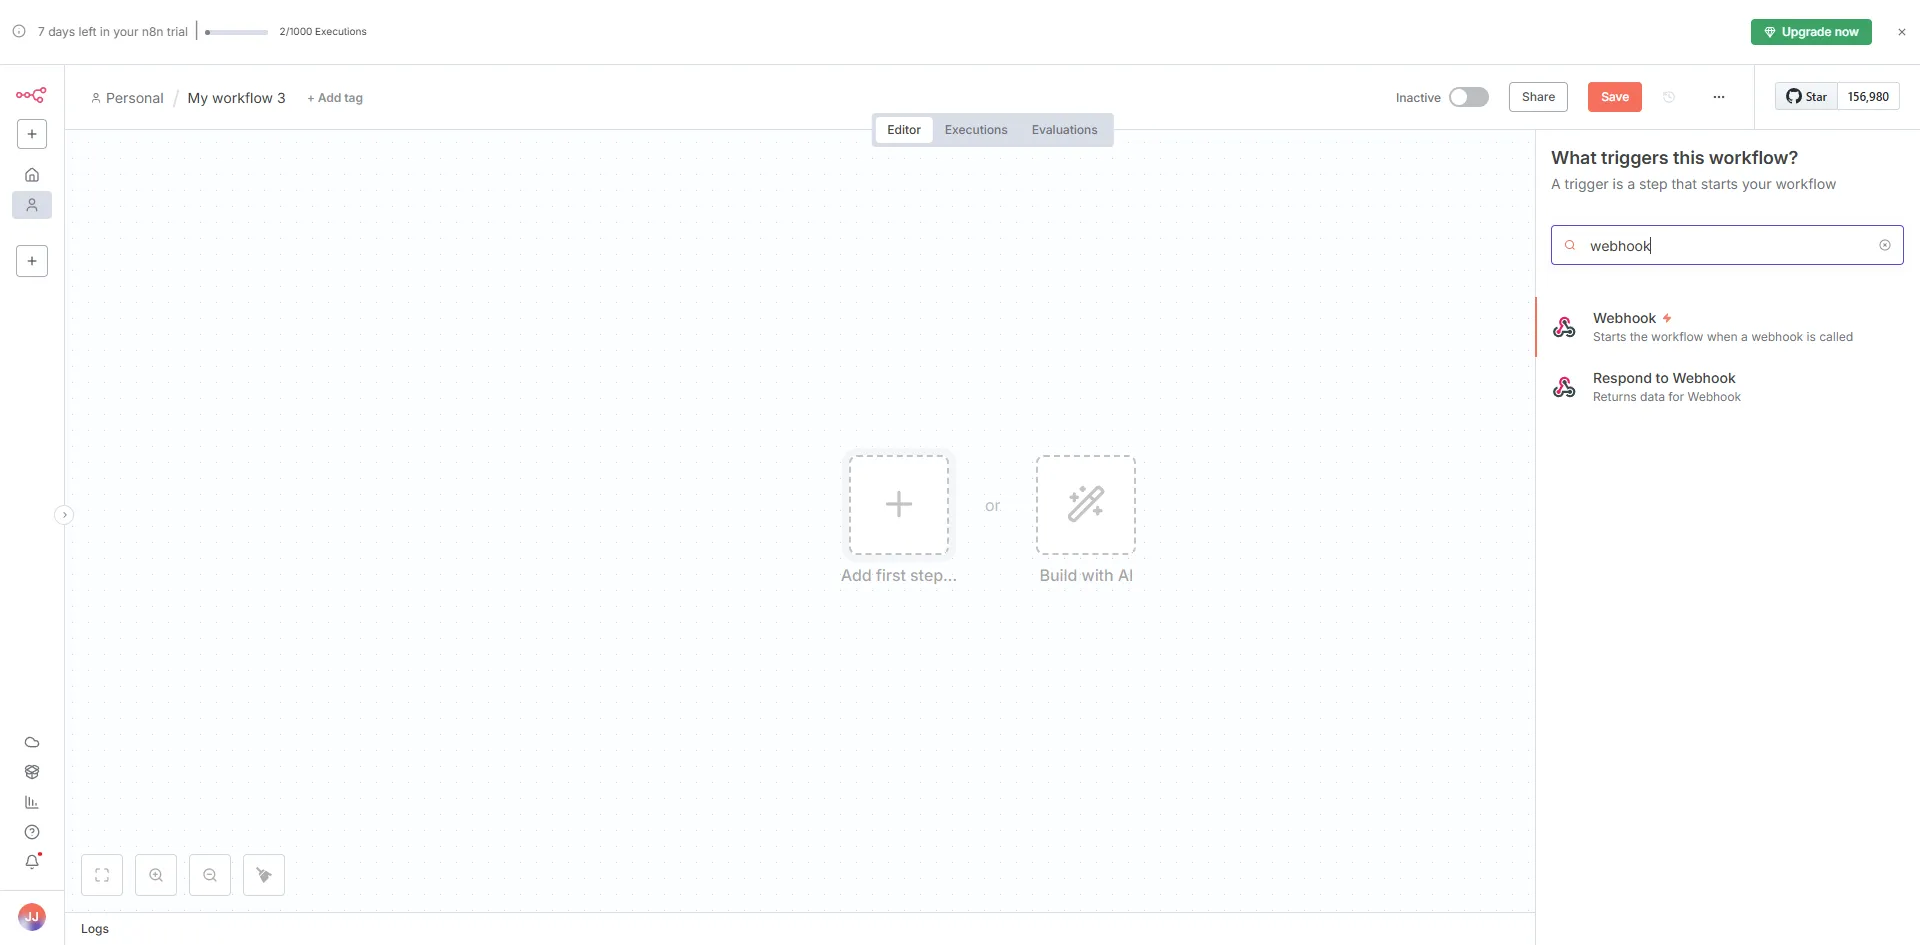Open the Home overview from the sidebar

(31, 174)
